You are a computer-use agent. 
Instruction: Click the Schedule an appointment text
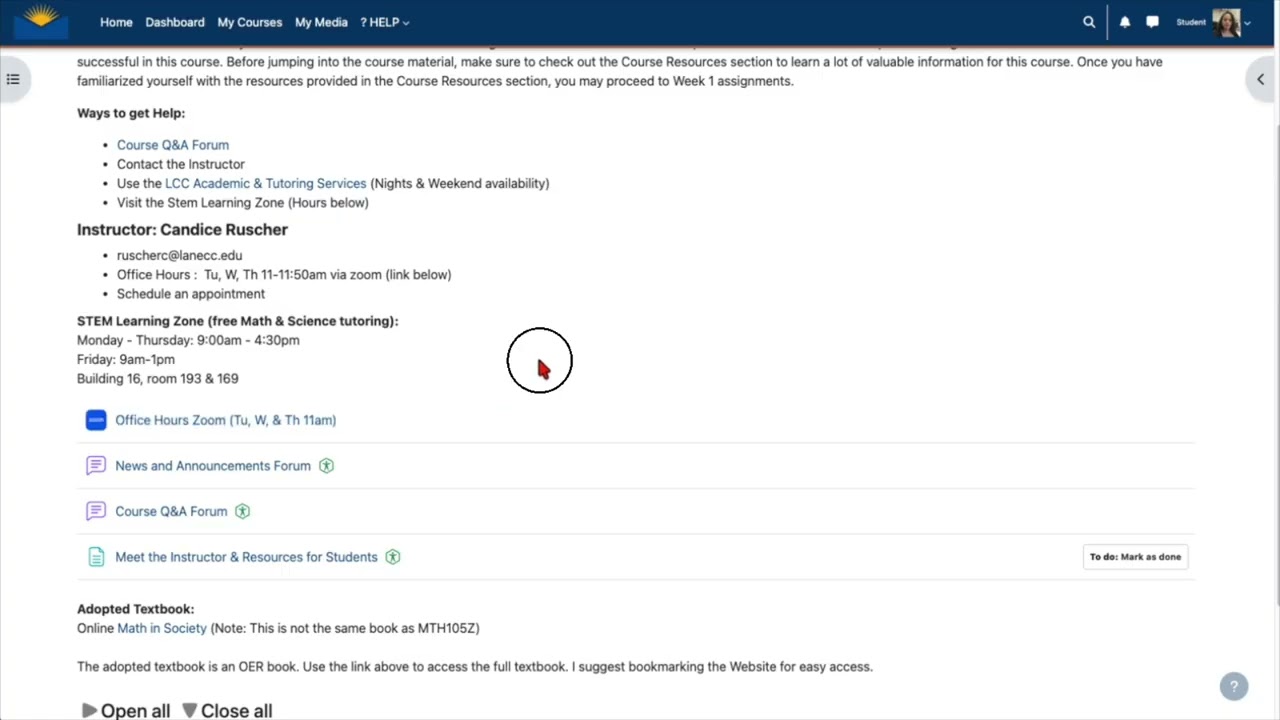tap(191, 294)
